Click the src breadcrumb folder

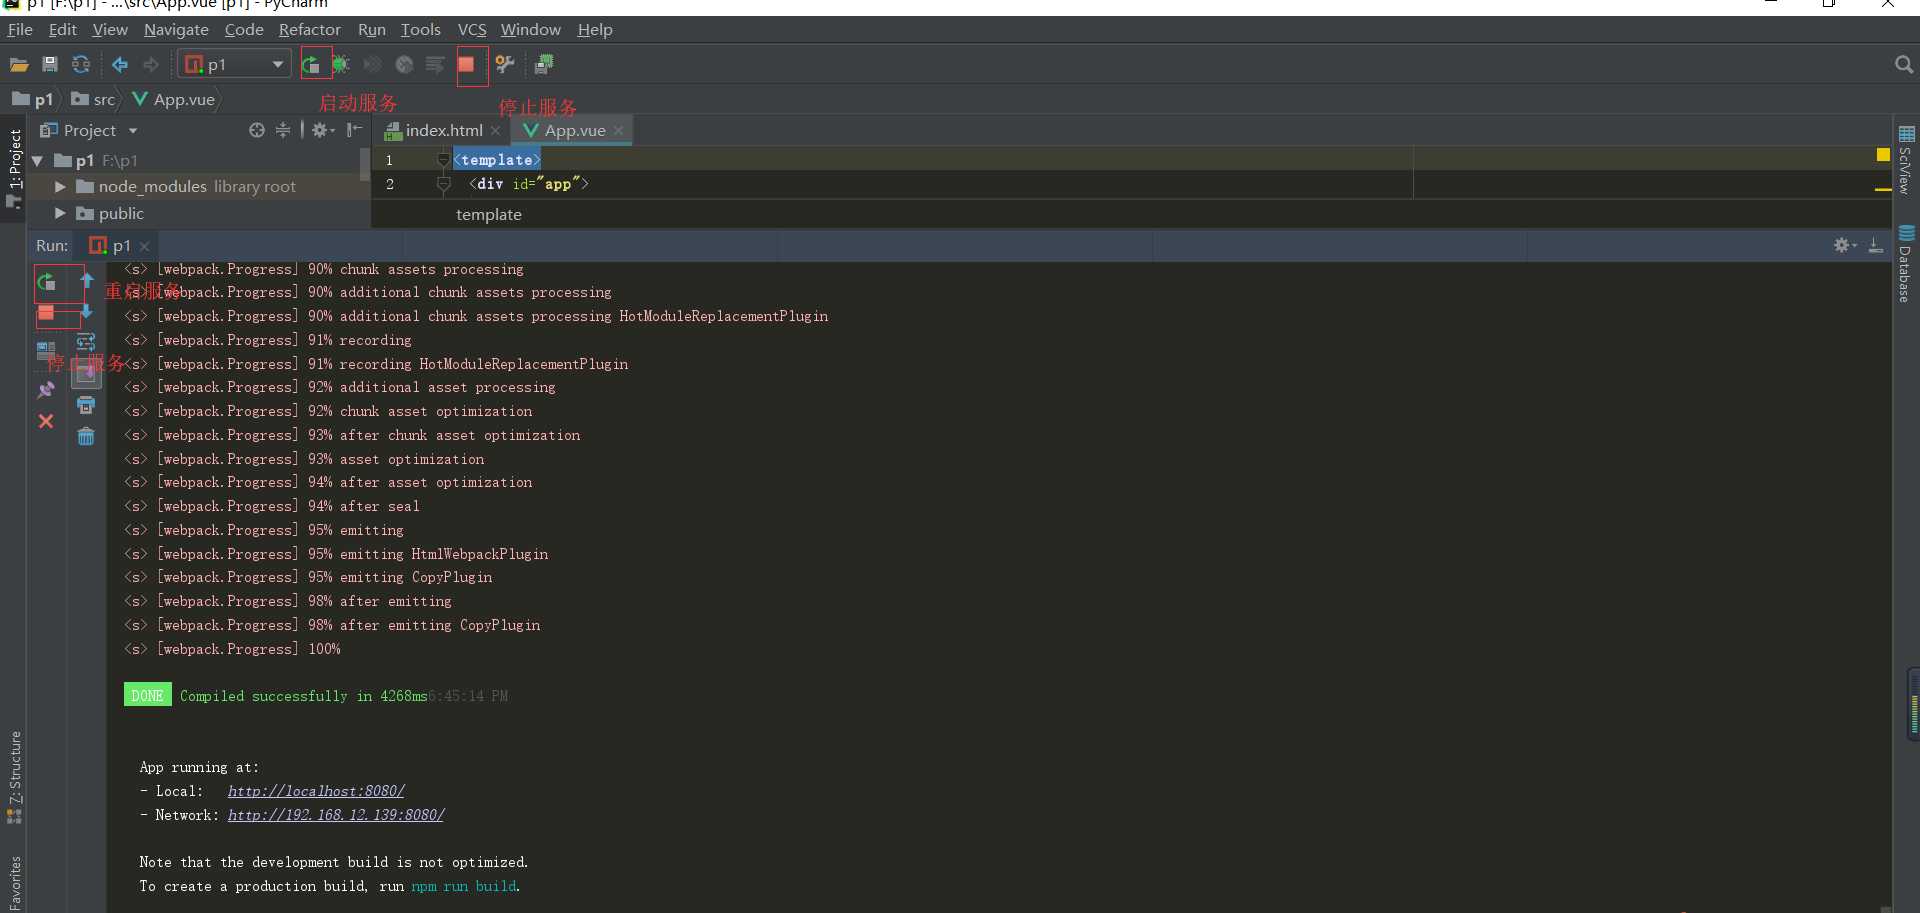(x=94, y=100)
